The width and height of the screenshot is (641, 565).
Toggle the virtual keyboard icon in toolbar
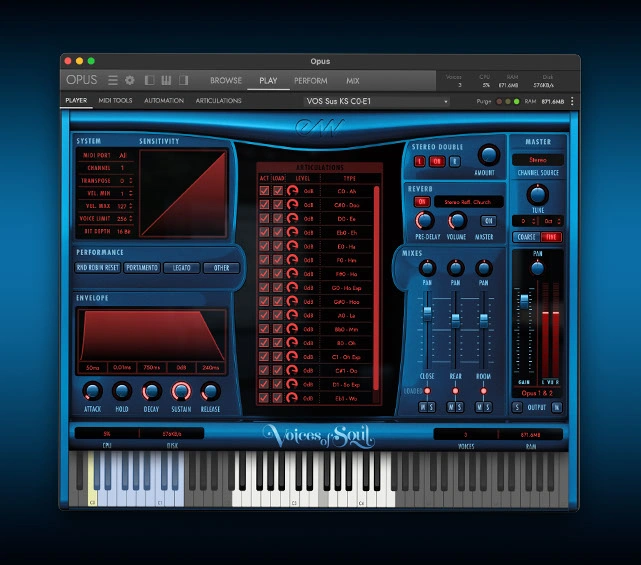click(166, 80)
